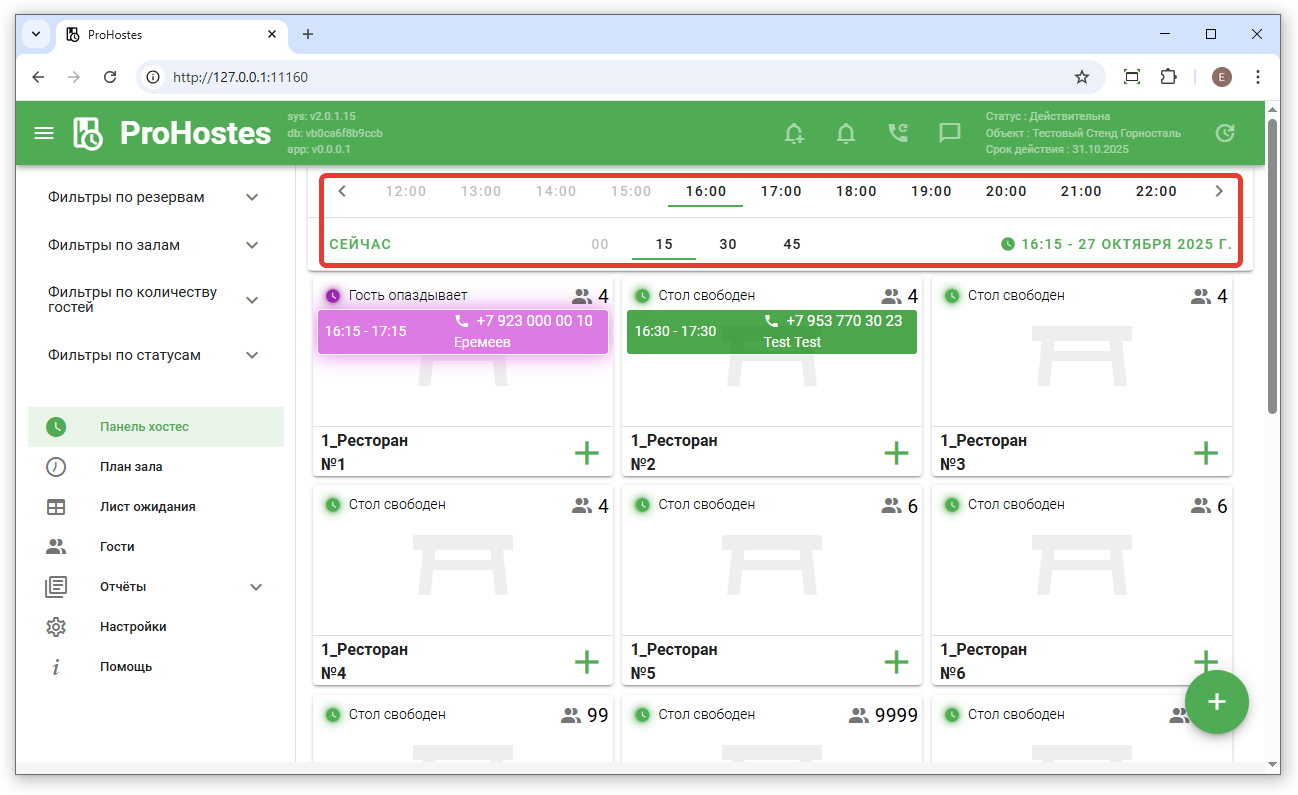Click the browser address bar
This screenshot has height=795, width=1298.
pyautogui.click(x=600, y=77)
